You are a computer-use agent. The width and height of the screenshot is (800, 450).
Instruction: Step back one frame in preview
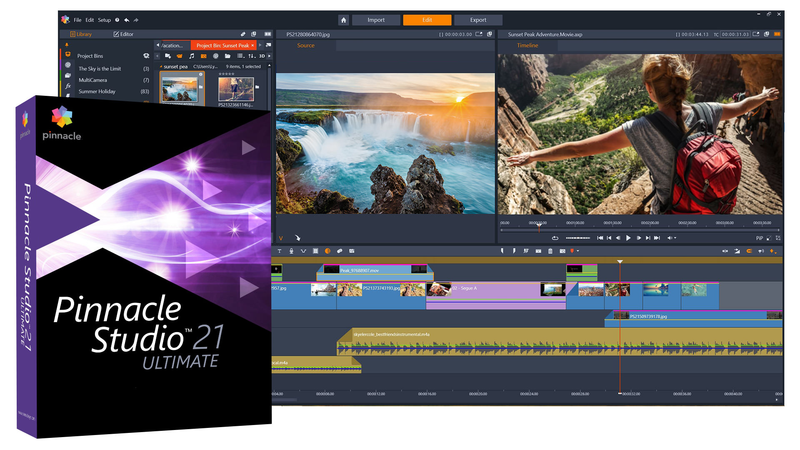click(x=618, y=238)
